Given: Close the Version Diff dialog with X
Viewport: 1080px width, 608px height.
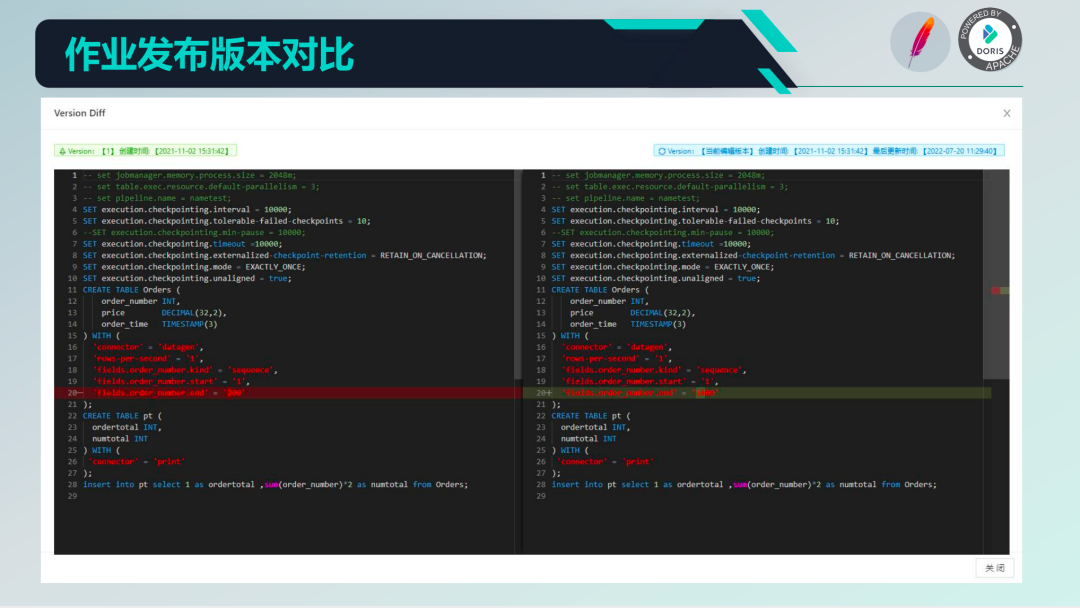Looking at the screenshot, I should click(1006, 113).
